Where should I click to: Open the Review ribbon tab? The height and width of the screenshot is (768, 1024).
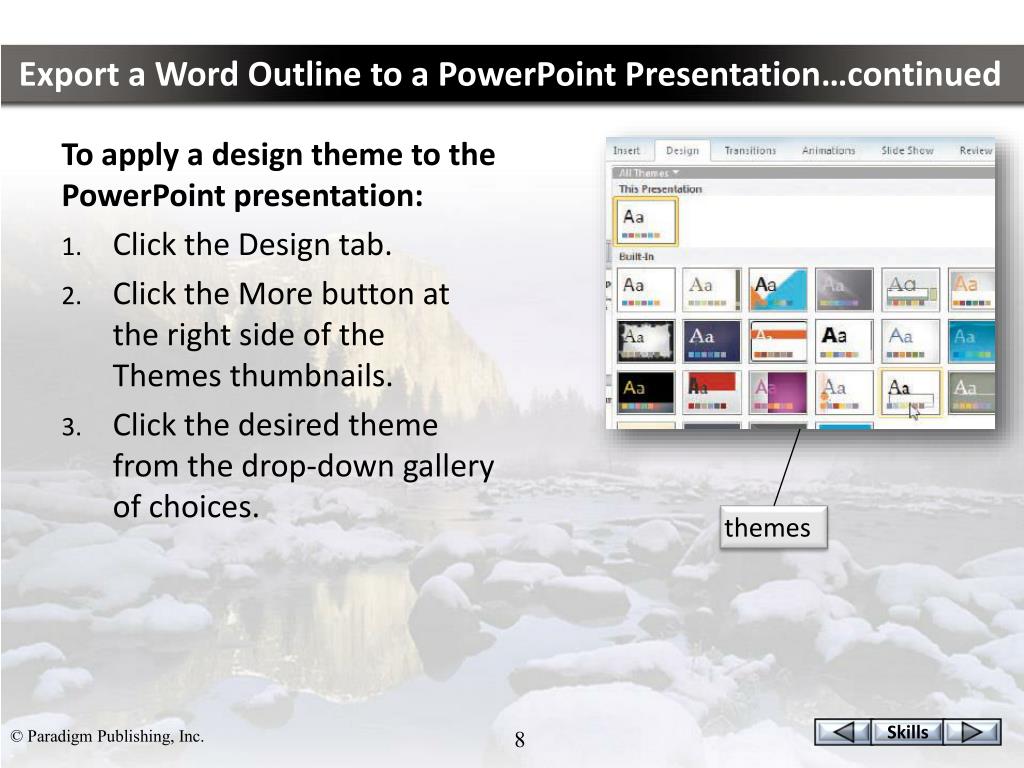point(976,150)
